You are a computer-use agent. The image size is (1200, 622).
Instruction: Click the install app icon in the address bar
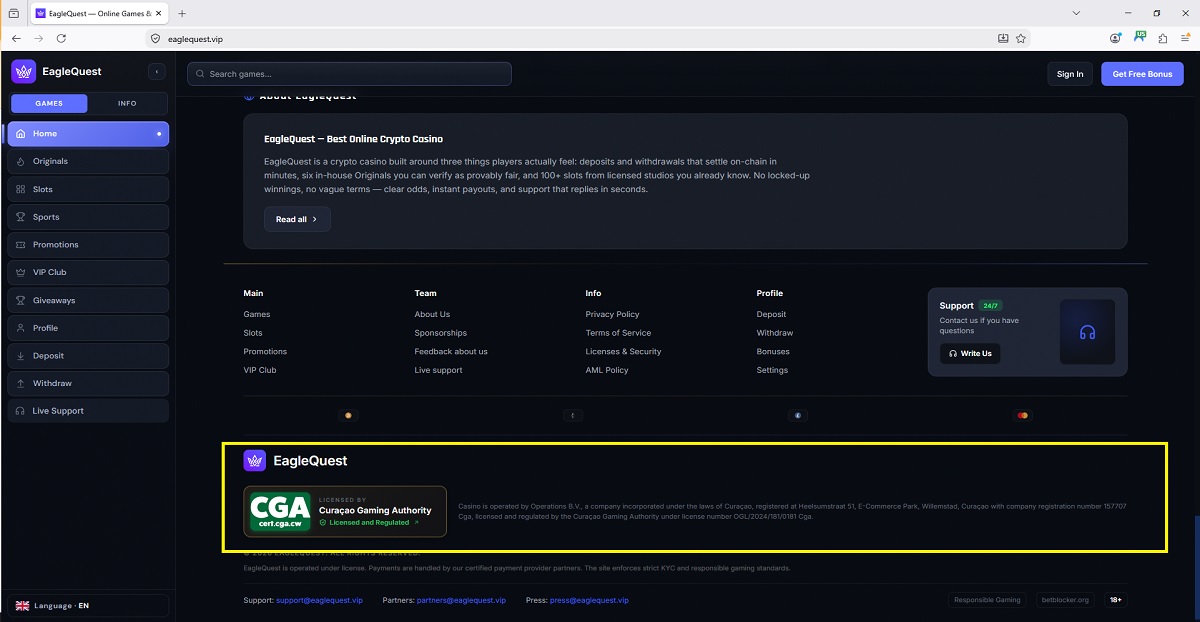coord(1003,38)
